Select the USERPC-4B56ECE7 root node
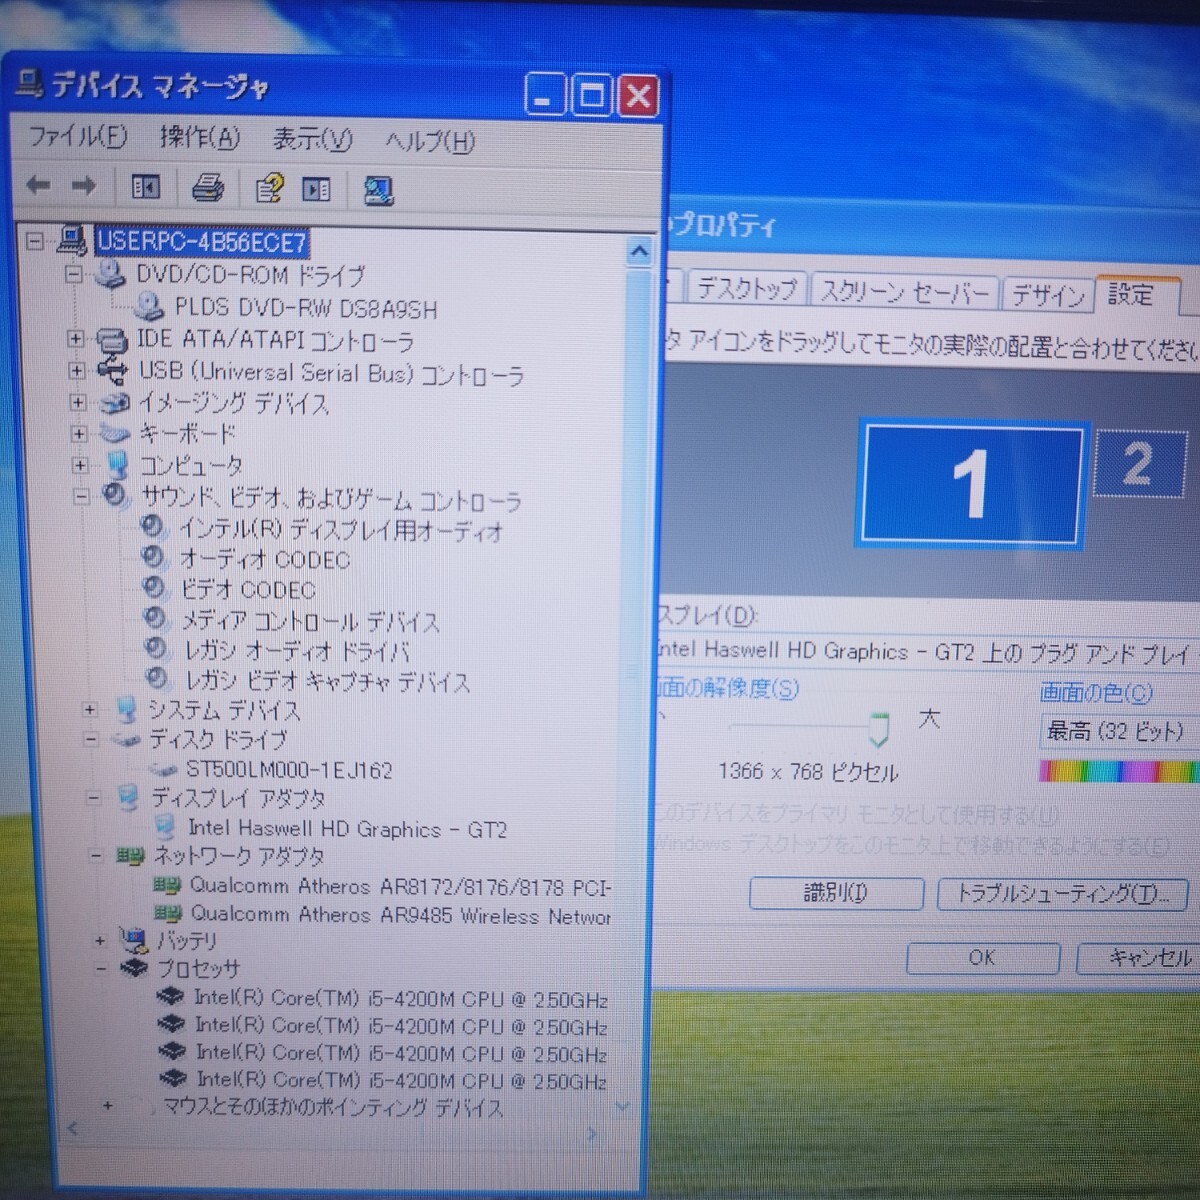Image resolution: width=1200 pixels, height=1200 pixels. point(201,242)
